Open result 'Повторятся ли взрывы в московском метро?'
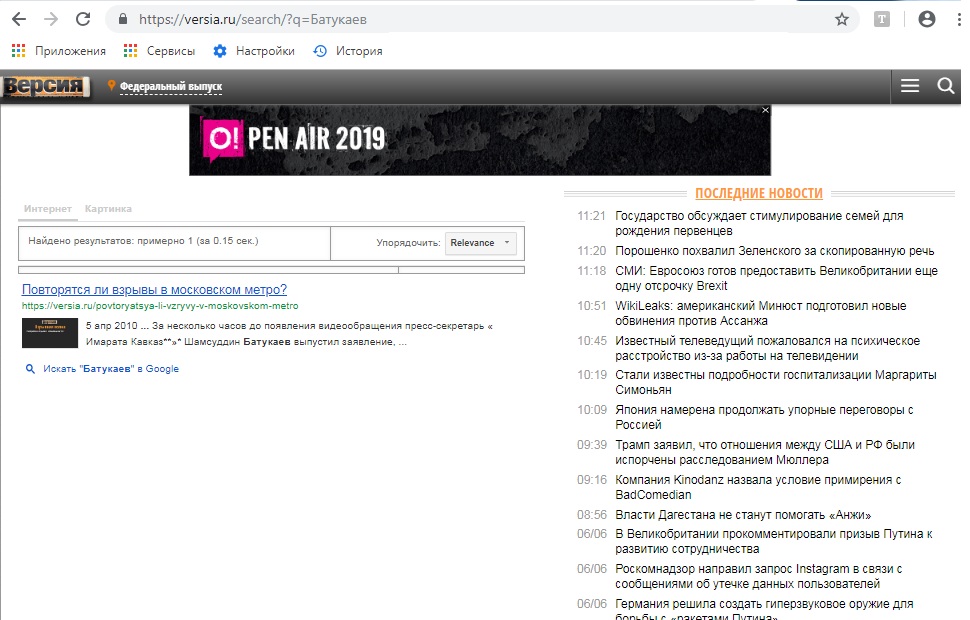This screenshot has height=620, width=970. pyautogui.click(x=154, y=290)
